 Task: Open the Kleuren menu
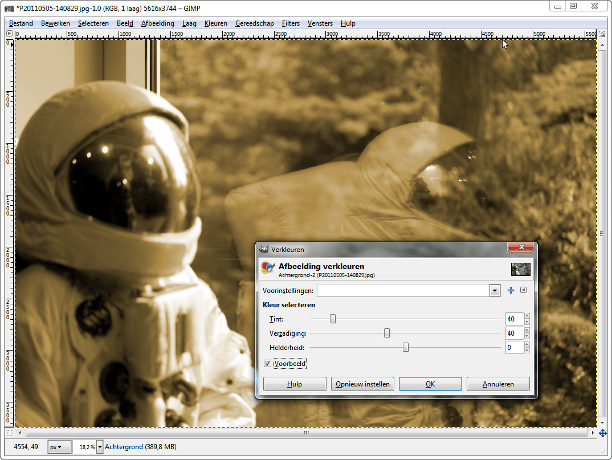point(216,23)
